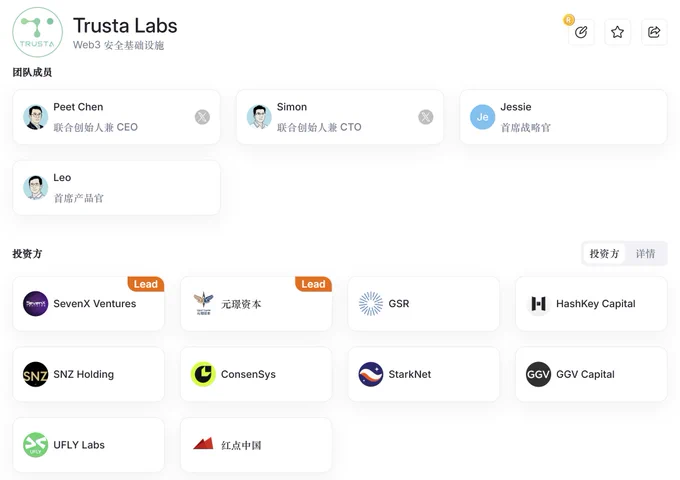680x480 pixels.
Task: Click the 团队成员 heading
Action: coord(32,72)
